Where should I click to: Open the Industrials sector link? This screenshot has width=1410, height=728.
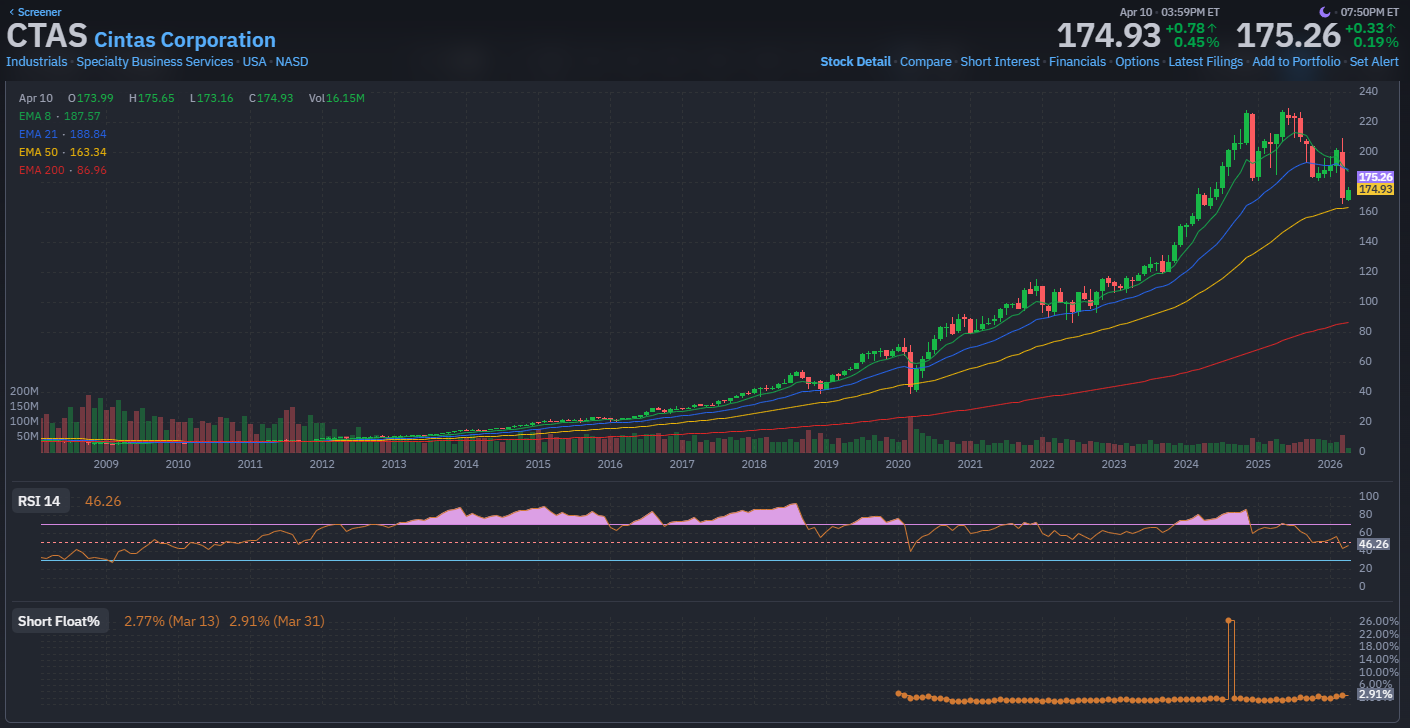point(37,62)
